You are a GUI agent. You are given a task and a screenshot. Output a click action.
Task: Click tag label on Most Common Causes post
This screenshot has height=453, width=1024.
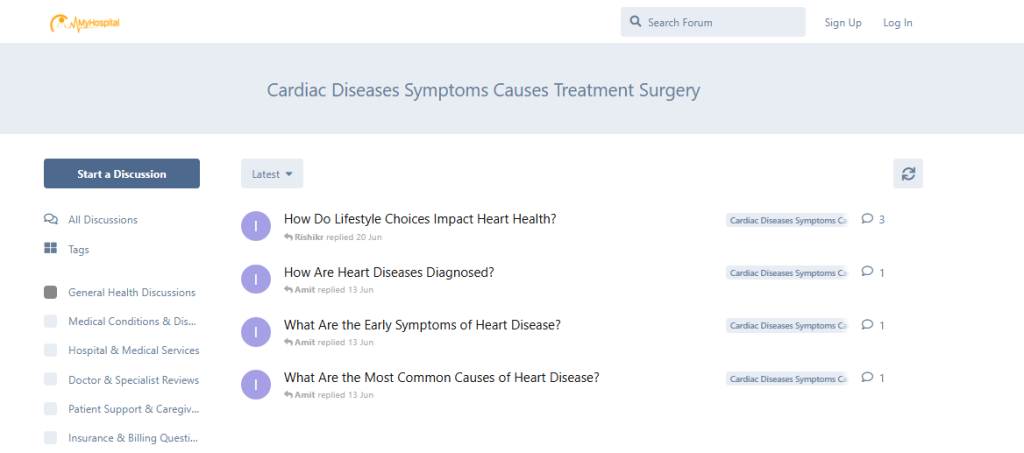[x=787, y=379]
